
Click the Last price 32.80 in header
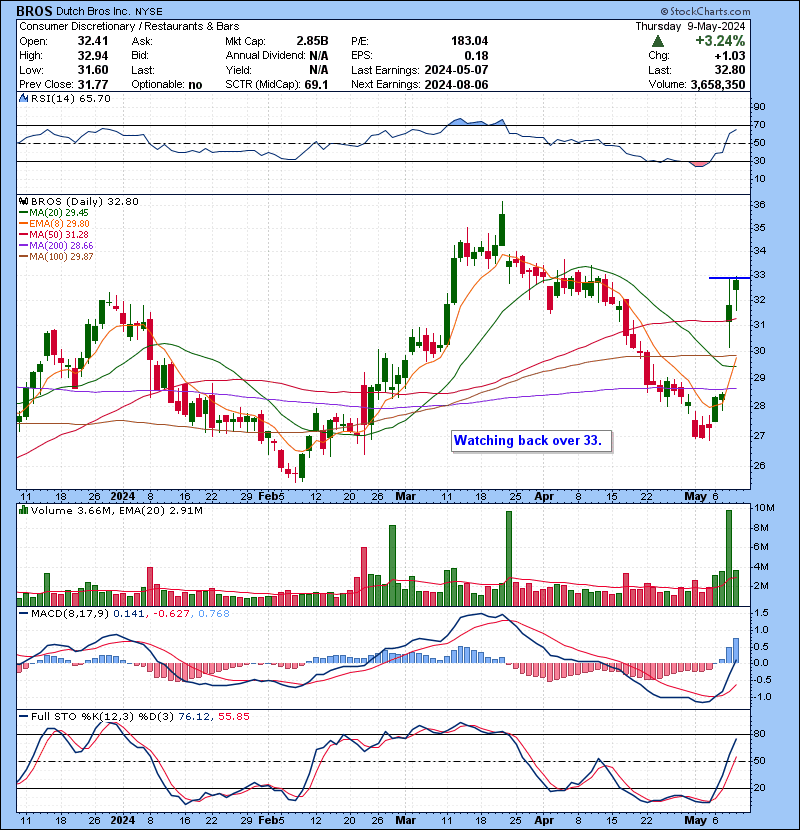click(730, 70)
